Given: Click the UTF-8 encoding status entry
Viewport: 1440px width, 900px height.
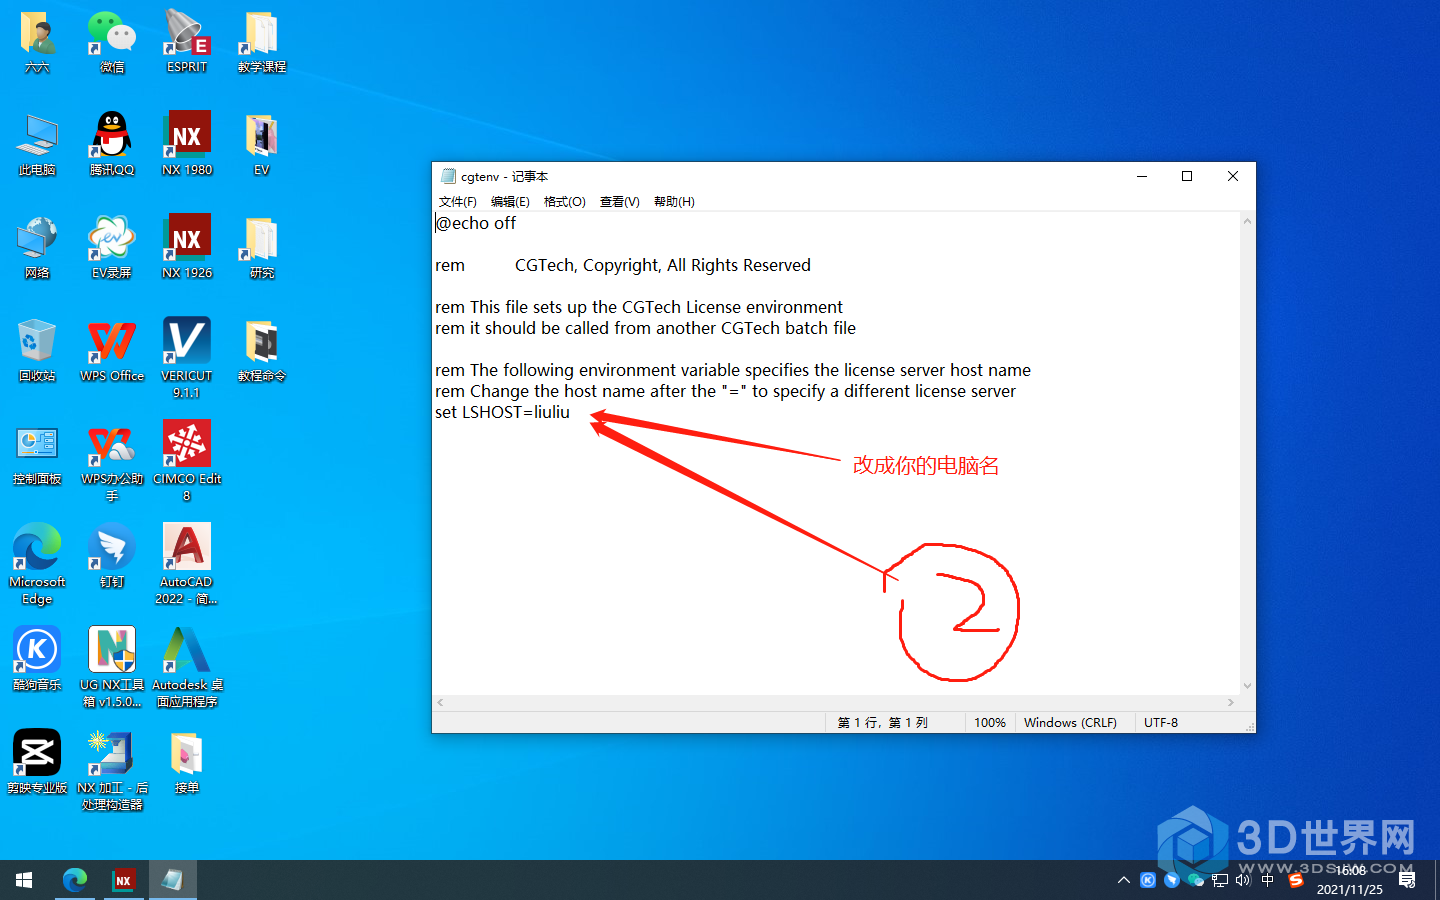Looking at the screenshot, I should (1161, 722).
